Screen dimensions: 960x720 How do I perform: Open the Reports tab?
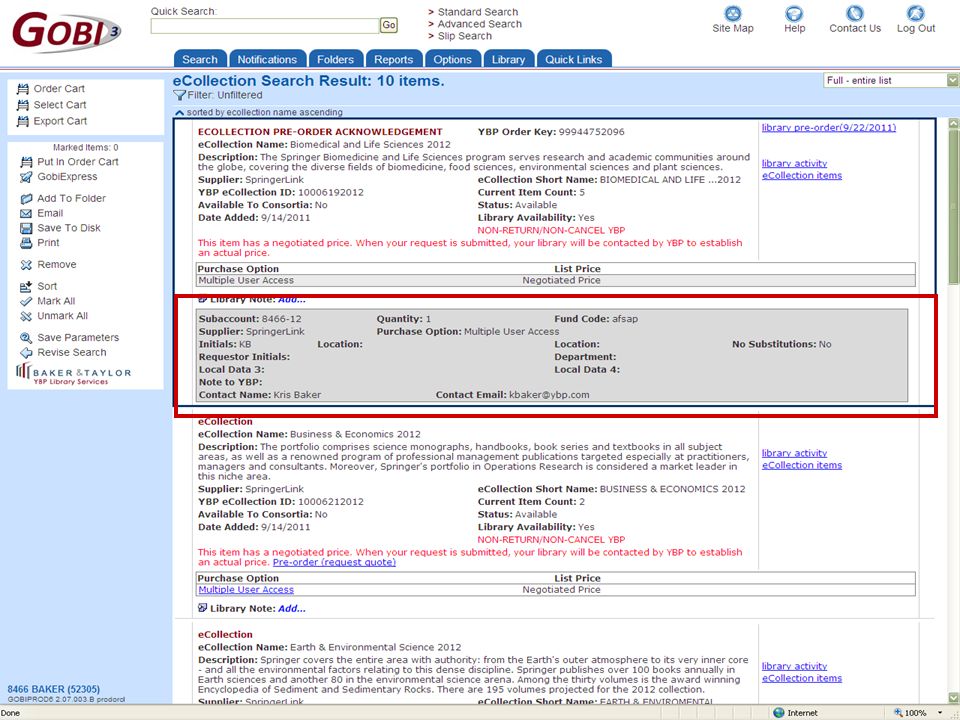point(394,59)
